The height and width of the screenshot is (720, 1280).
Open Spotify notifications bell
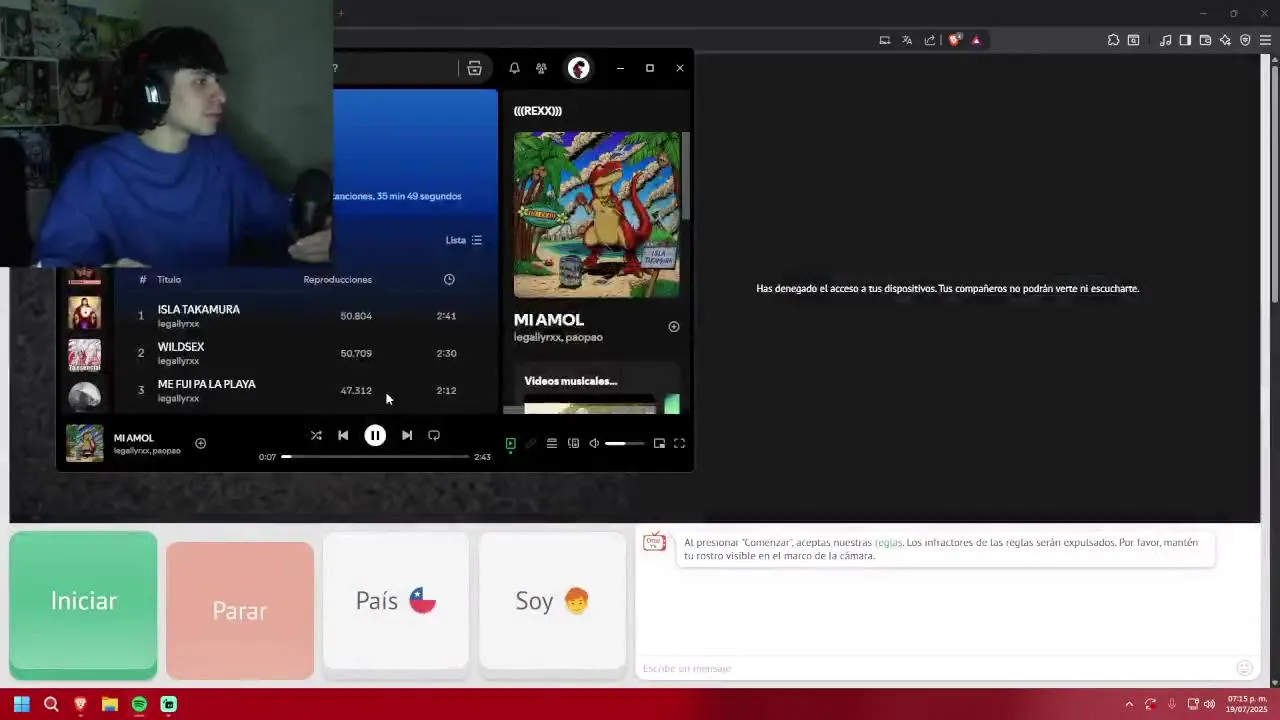(x=514, y=68)
